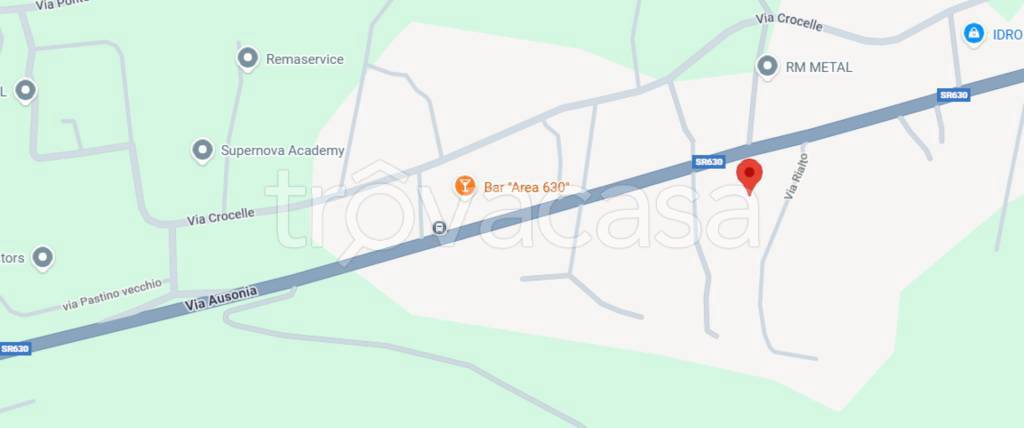Click the Via Crocelle label near Supernova Academy

tap(221, 217)
